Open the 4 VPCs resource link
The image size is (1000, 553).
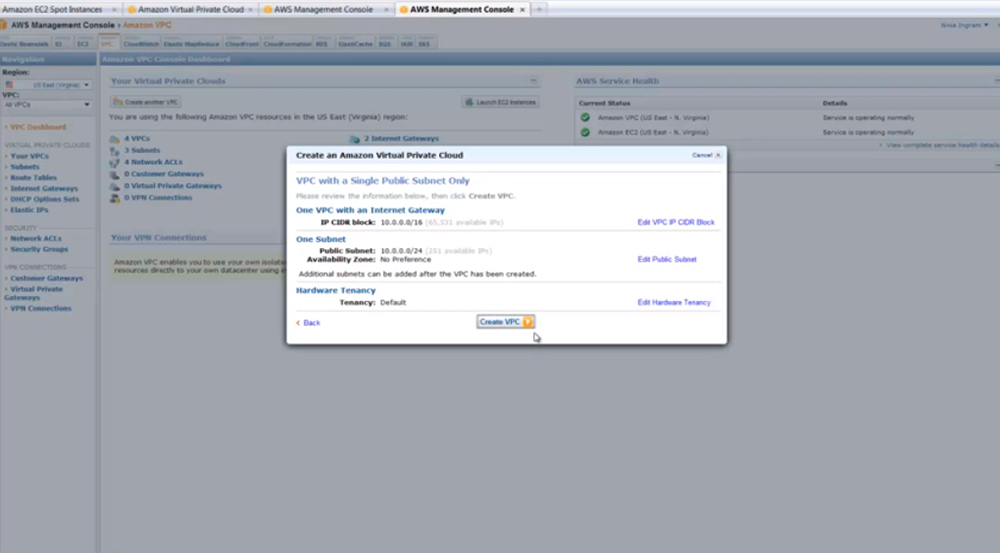click(137, 138)
